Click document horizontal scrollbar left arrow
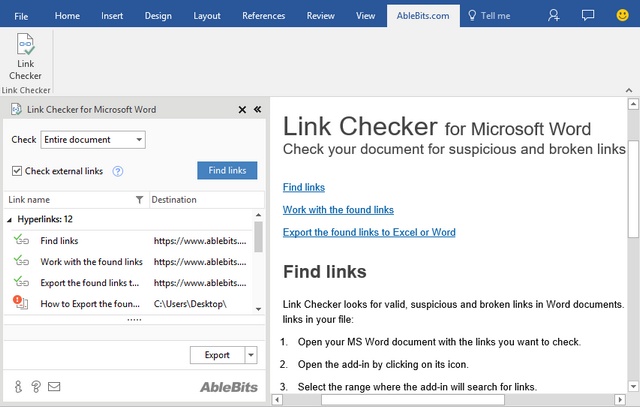Viewport: 640px width, 407px height. 277,399
